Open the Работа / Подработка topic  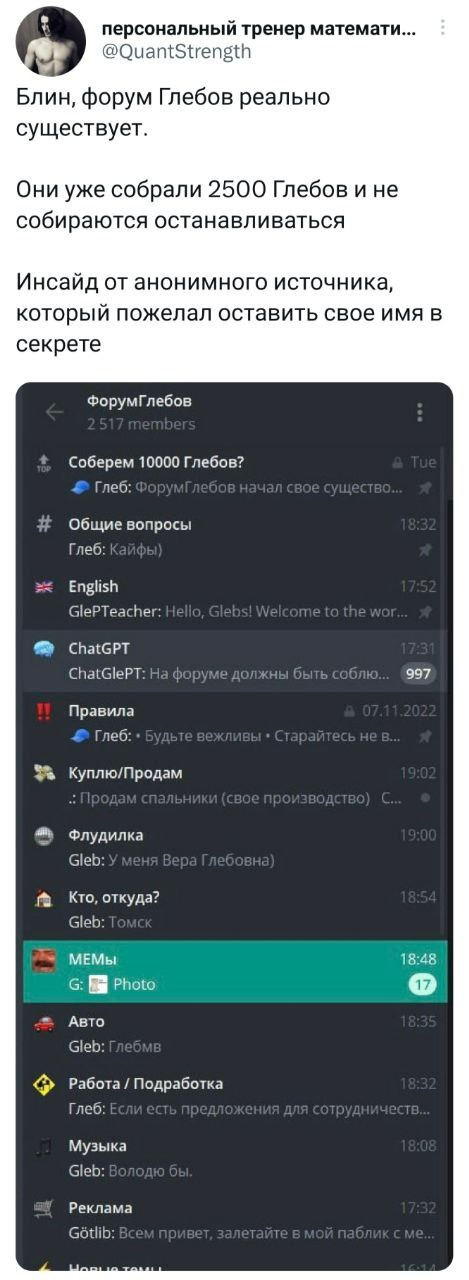click(235, 1095)
